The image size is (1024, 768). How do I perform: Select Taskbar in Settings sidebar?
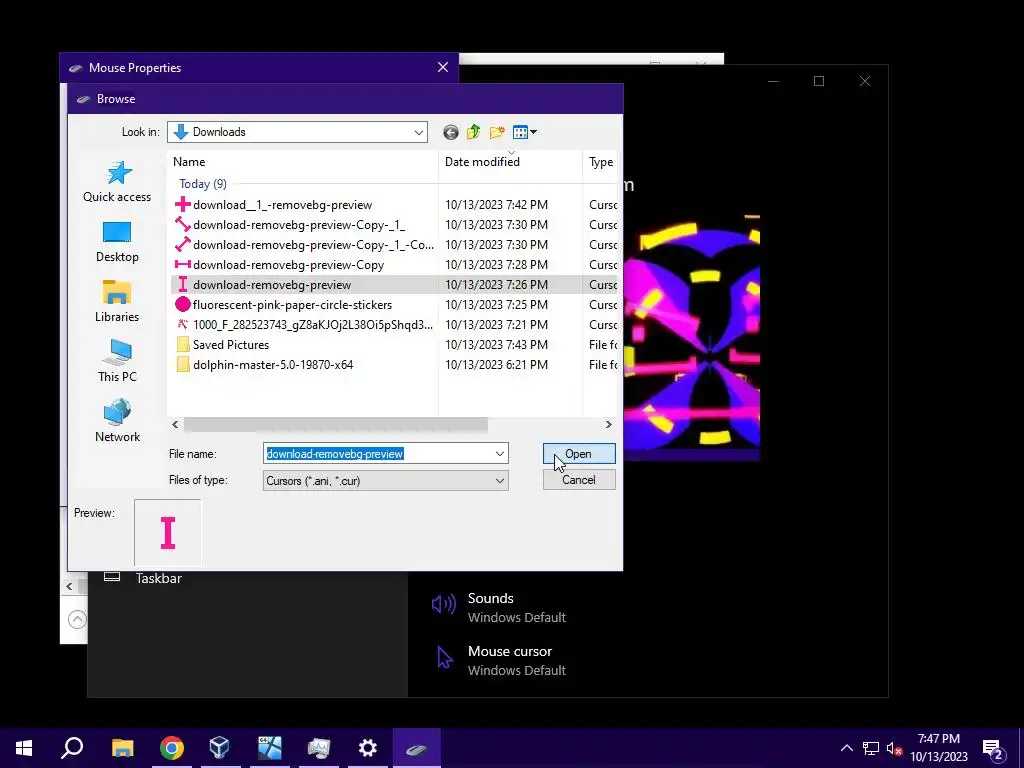pos(143,578)
